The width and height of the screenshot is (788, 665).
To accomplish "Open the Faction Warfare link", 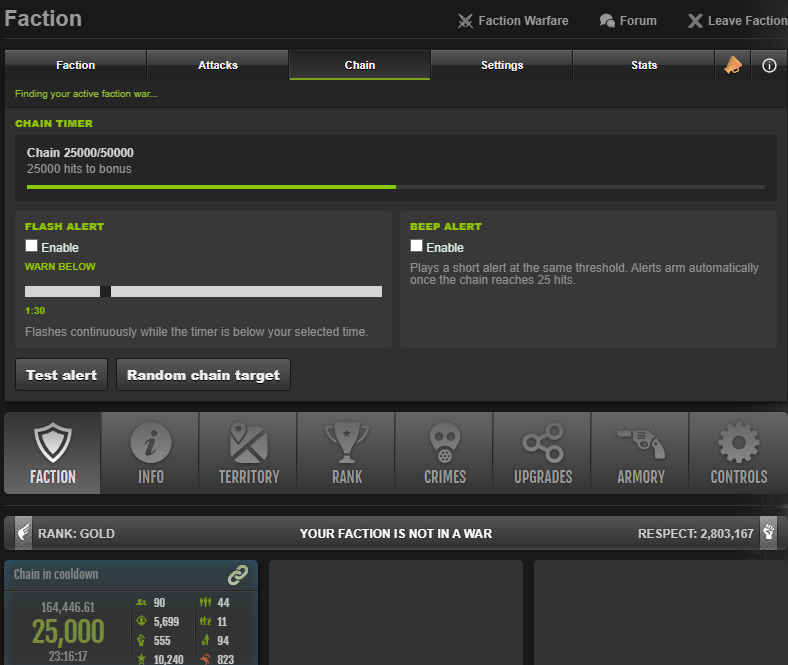I will pyautogui.click(x=513, y=21).
